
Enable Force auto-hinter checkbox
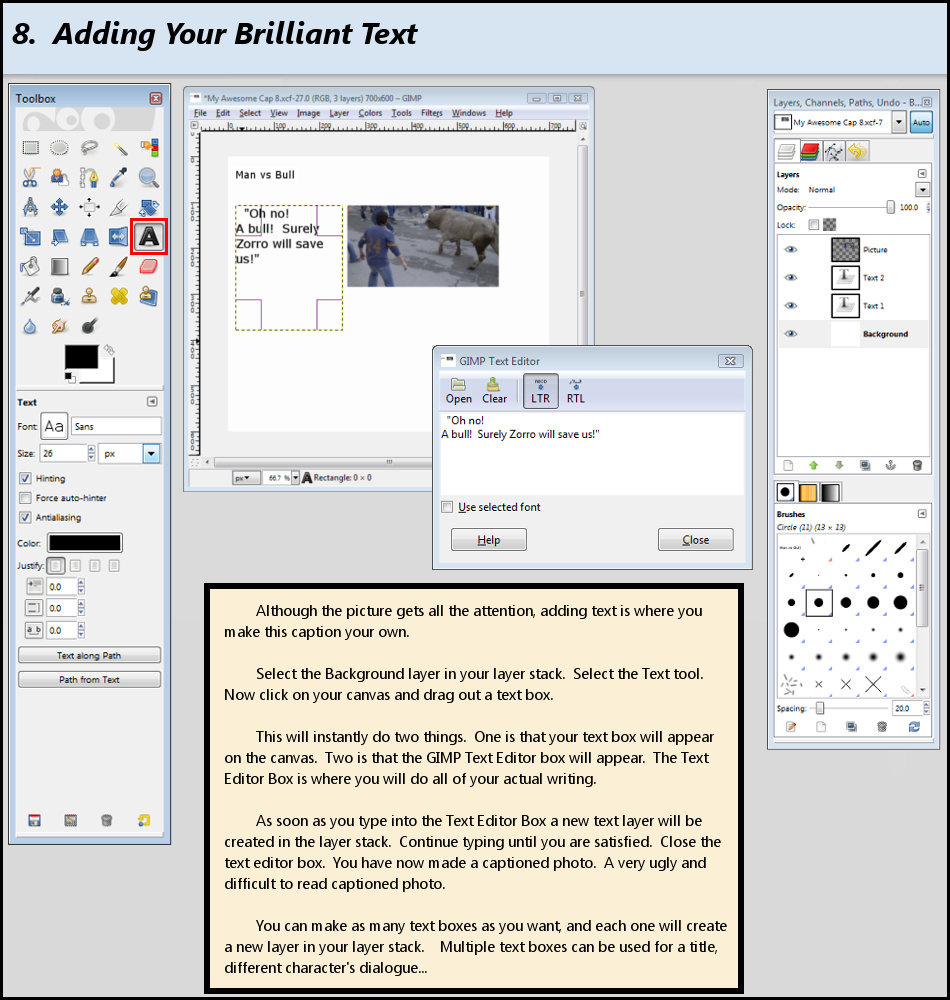coord(26,498)
